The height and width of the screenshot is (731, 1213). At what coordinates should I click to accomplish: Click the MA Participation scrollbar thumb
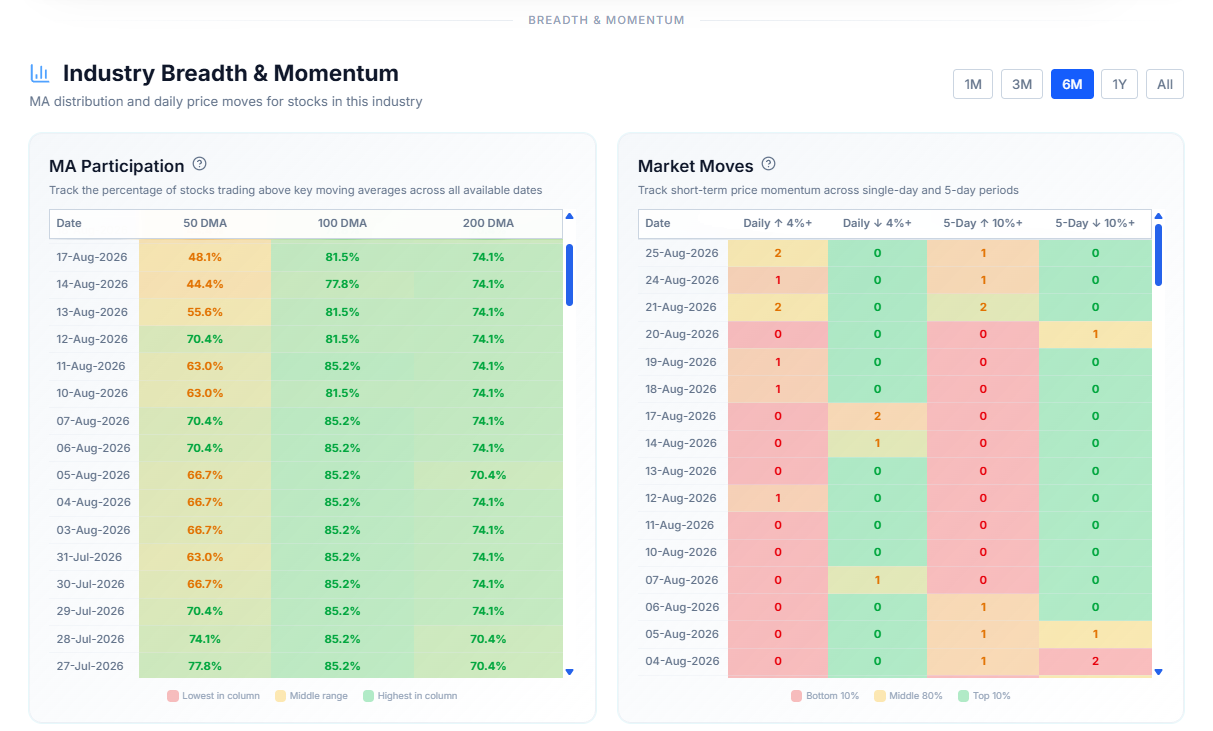[569, 274]
